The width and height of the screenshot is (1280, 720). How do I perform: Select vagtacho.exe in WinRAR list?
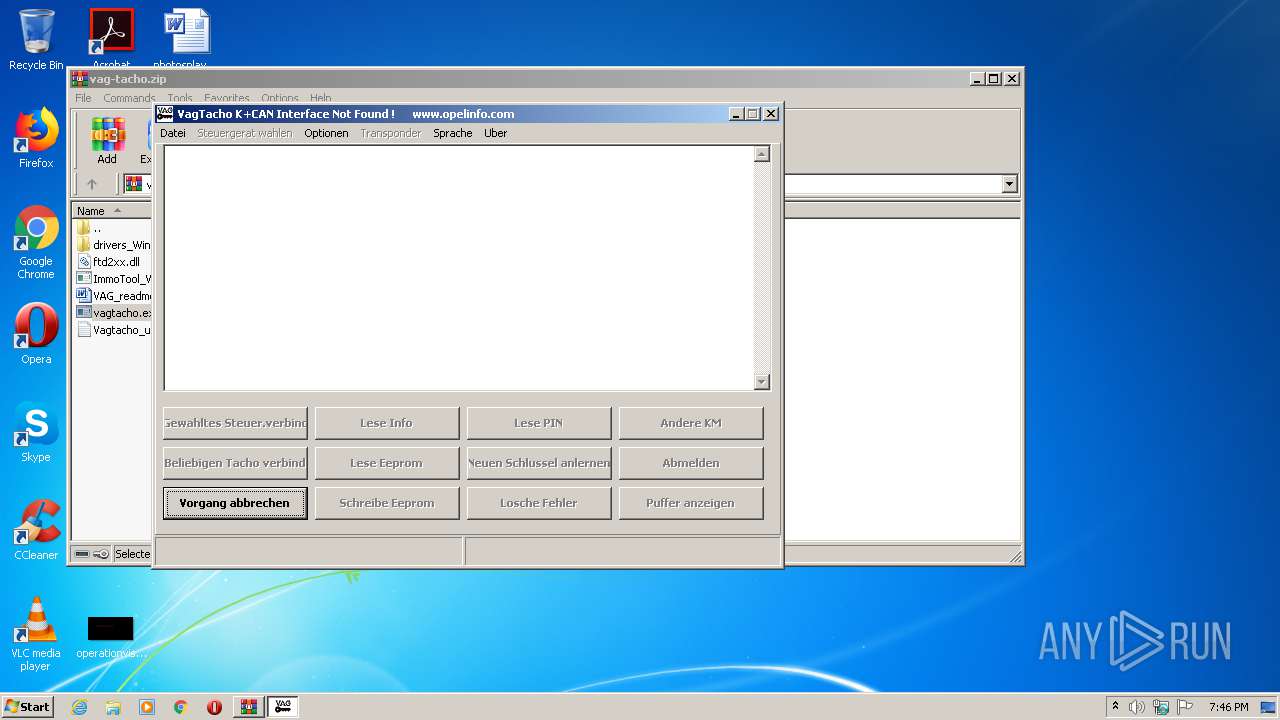[113, 313]
